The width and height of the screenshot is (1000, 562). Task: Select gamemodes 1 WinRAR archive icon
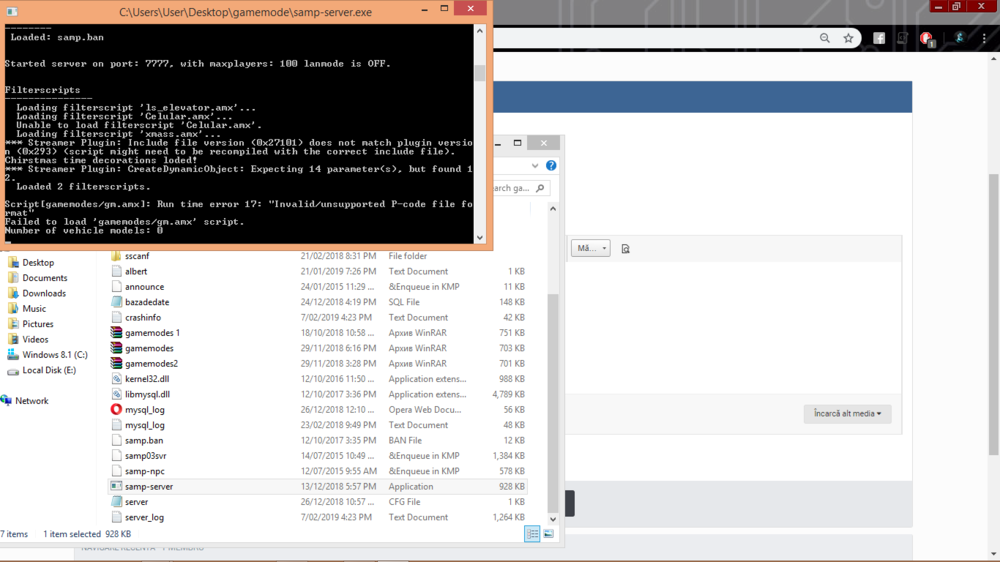click(x=116, y=332)
